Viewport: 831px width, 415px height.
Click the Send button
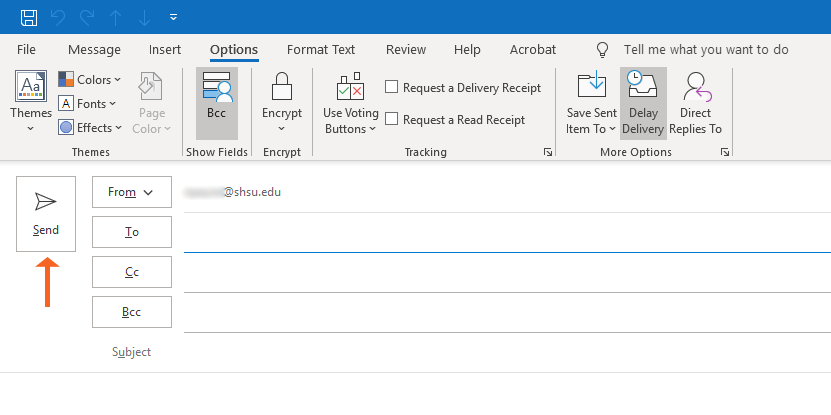(46, 214)
